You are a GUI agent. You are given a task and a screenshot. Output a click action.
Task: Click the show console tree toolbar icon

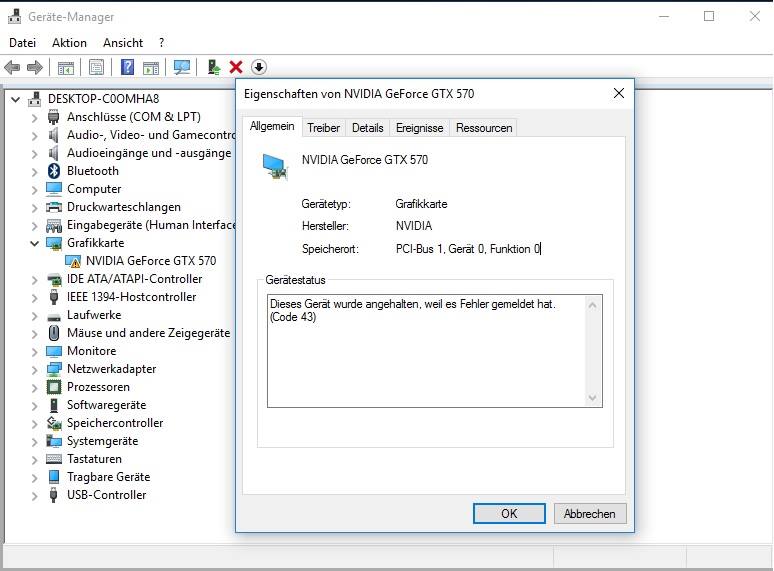pyautogui.click(x=66, y=68)
